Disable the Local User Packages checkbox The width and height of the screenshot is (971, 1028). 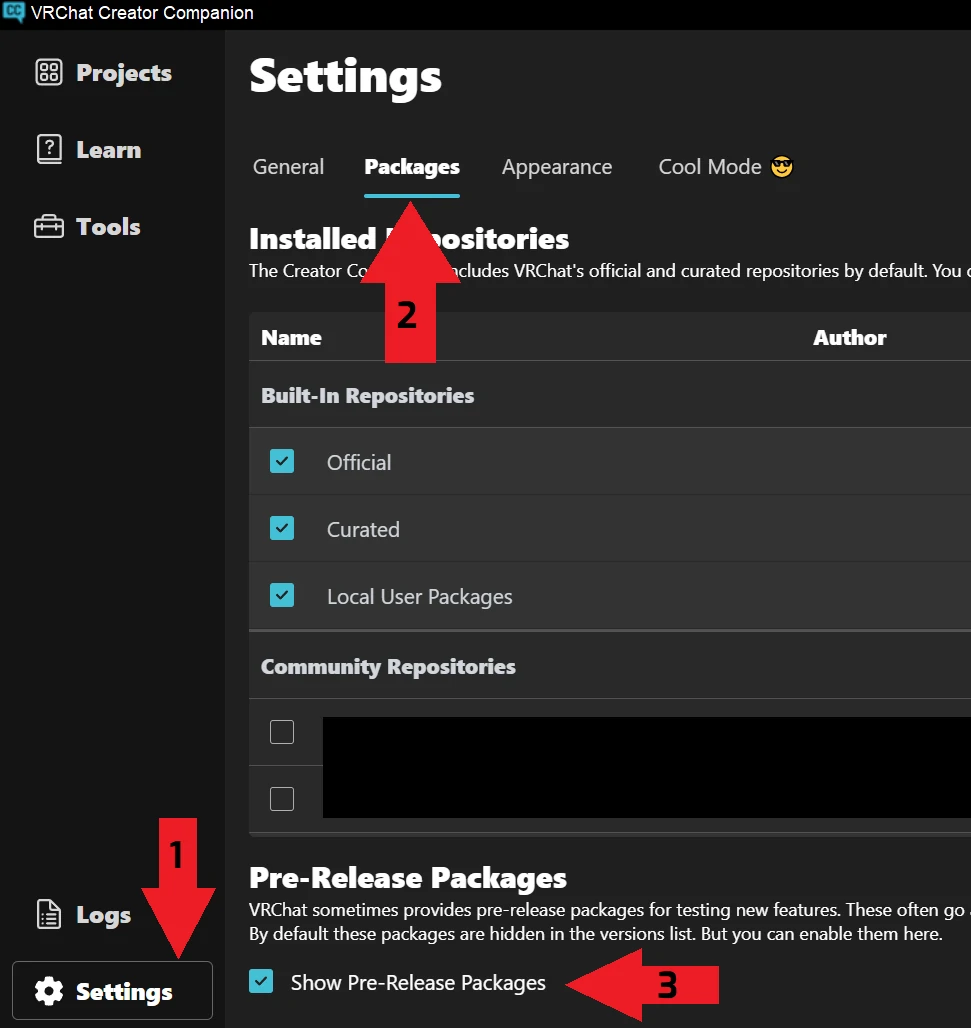click(x=282, y=595)
